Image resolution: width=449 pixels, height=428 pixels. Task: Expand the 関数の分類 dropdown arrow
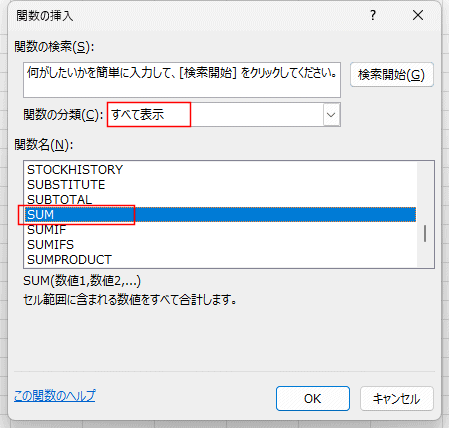(x=331, y=115)
